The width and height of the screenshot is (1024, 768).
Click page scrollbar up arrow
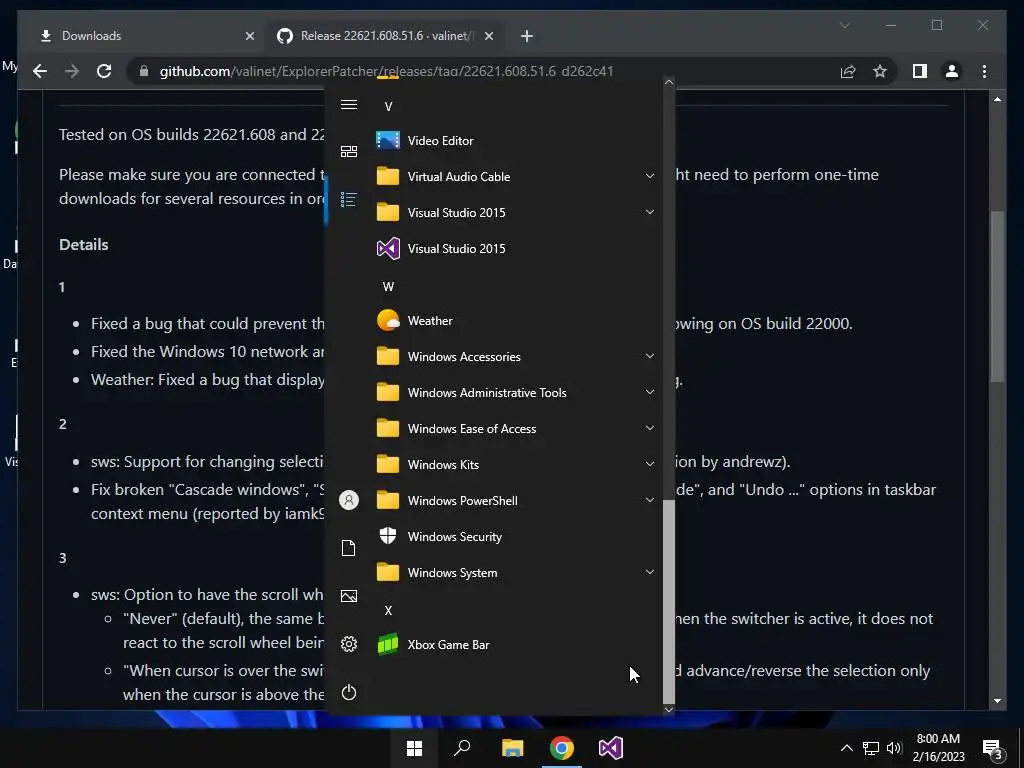(x=997, y=99)
